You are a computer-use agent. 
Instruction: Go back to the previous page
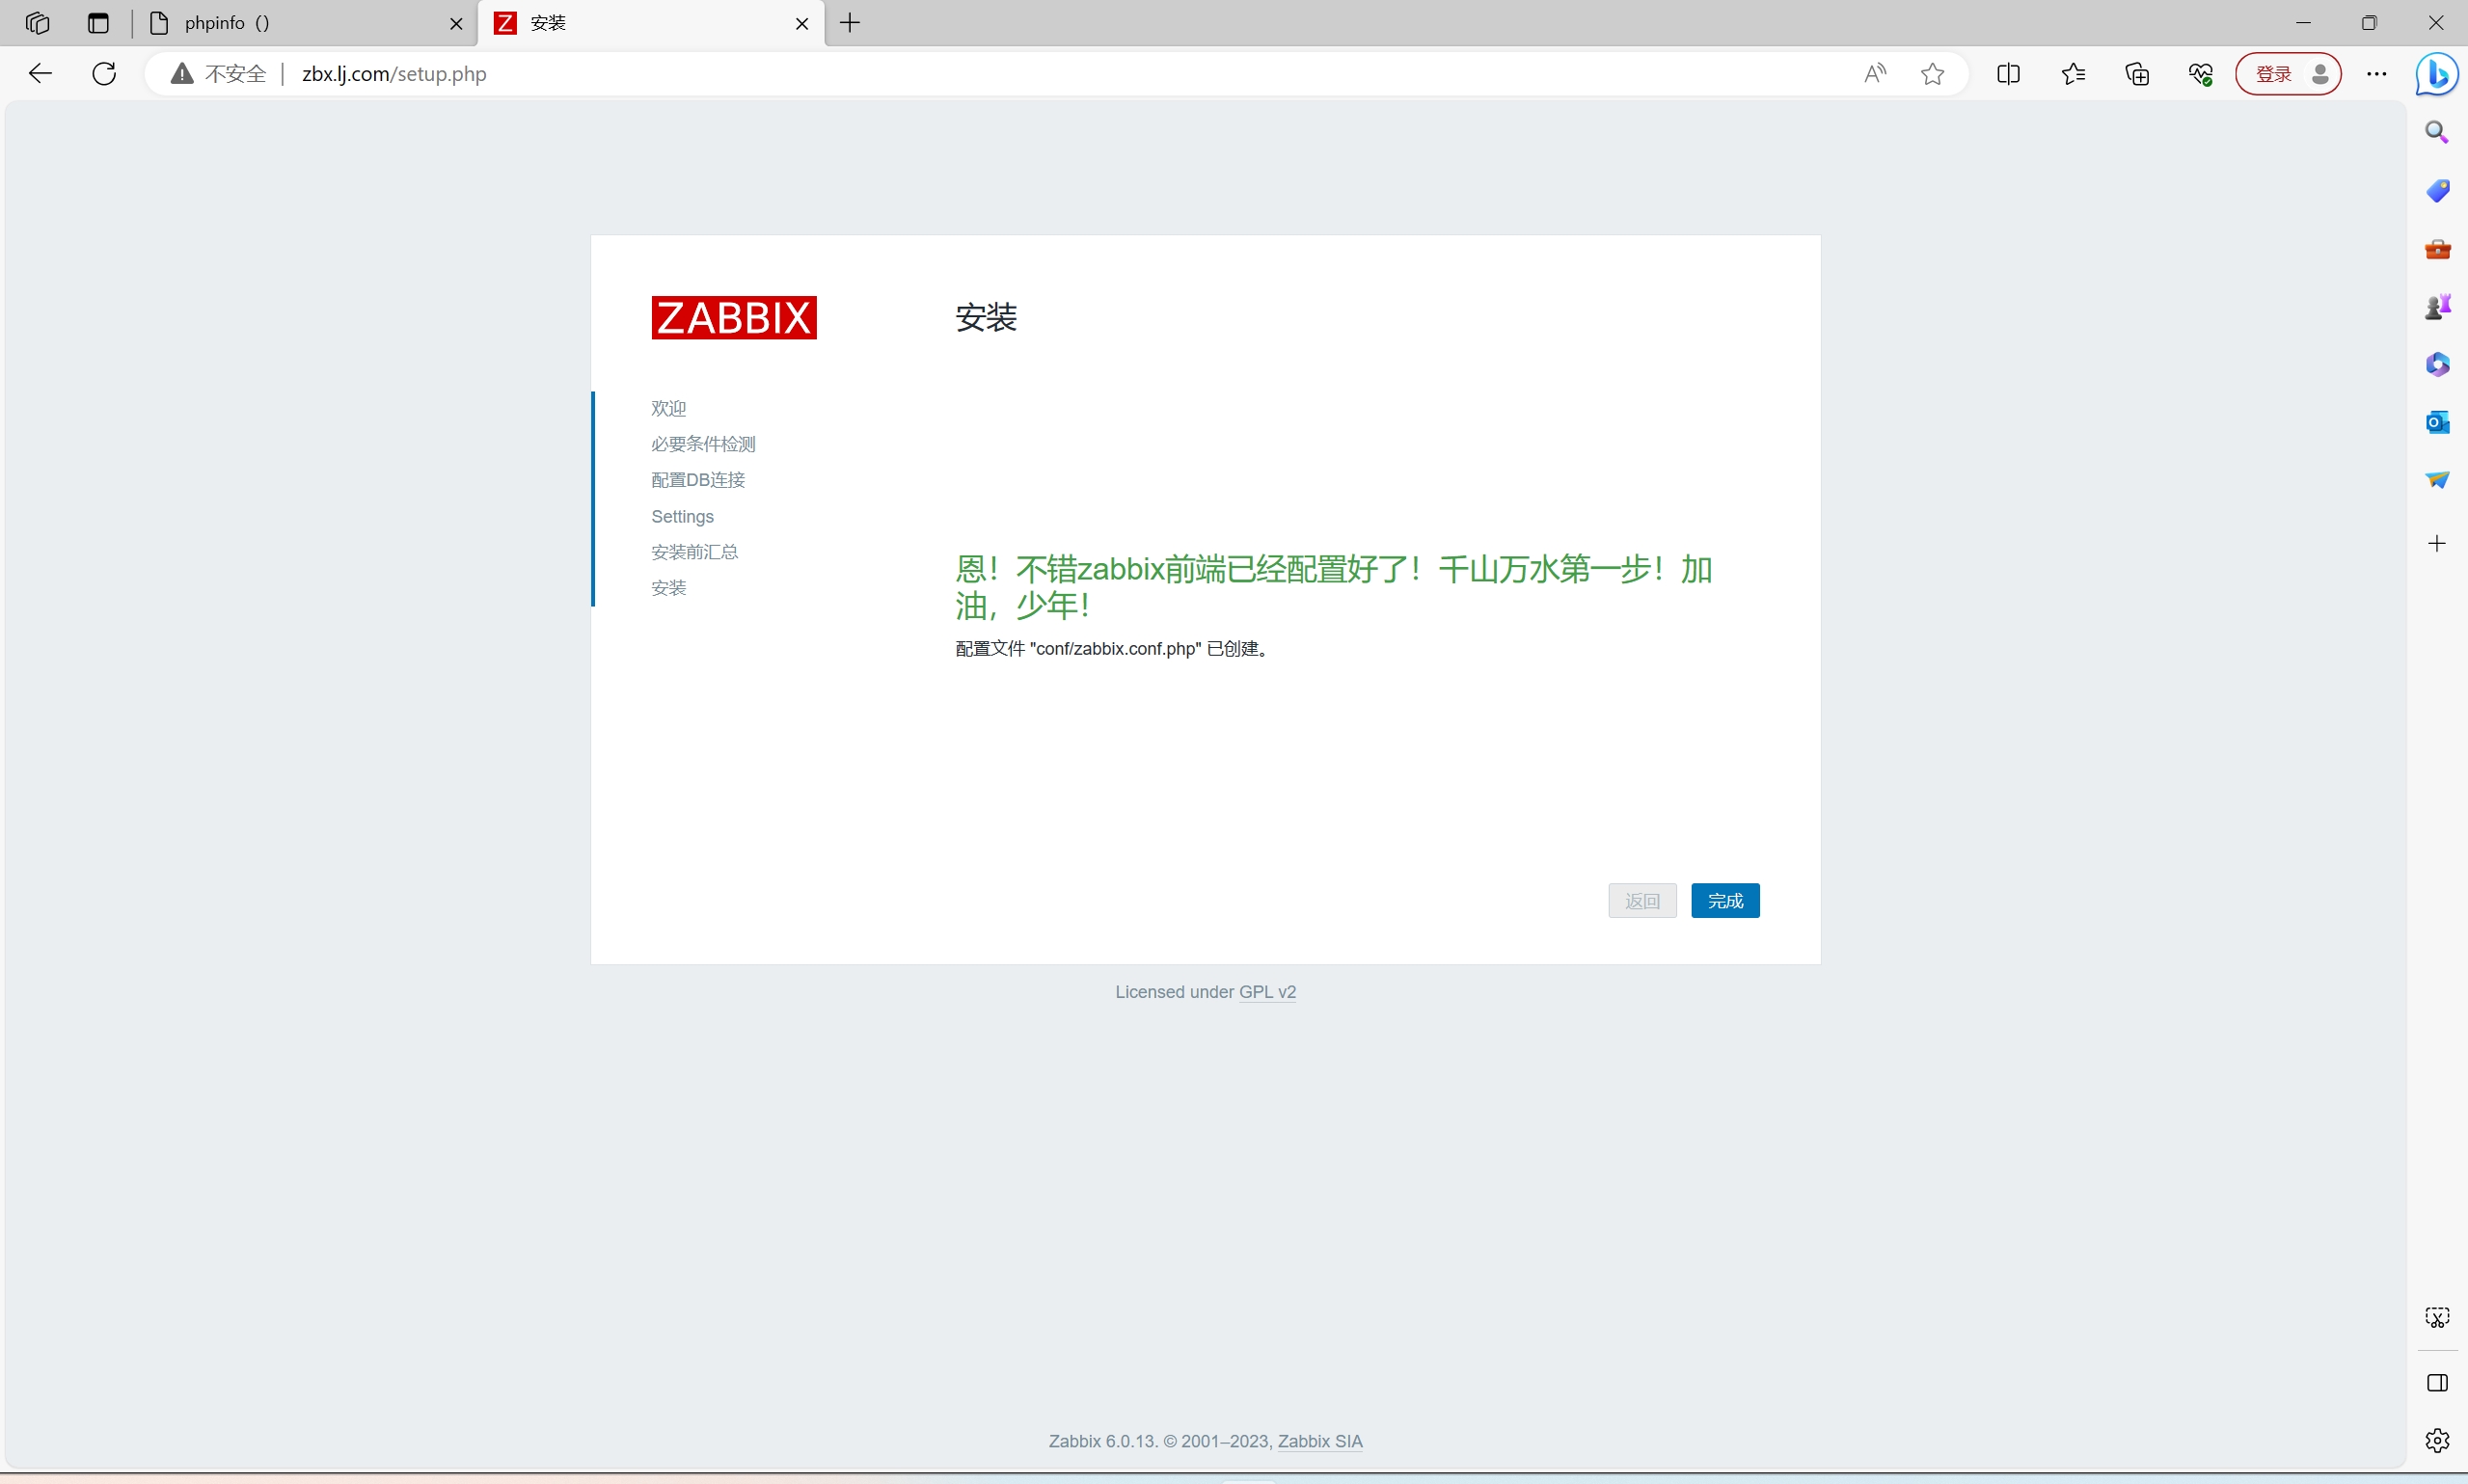pos(40,73)
